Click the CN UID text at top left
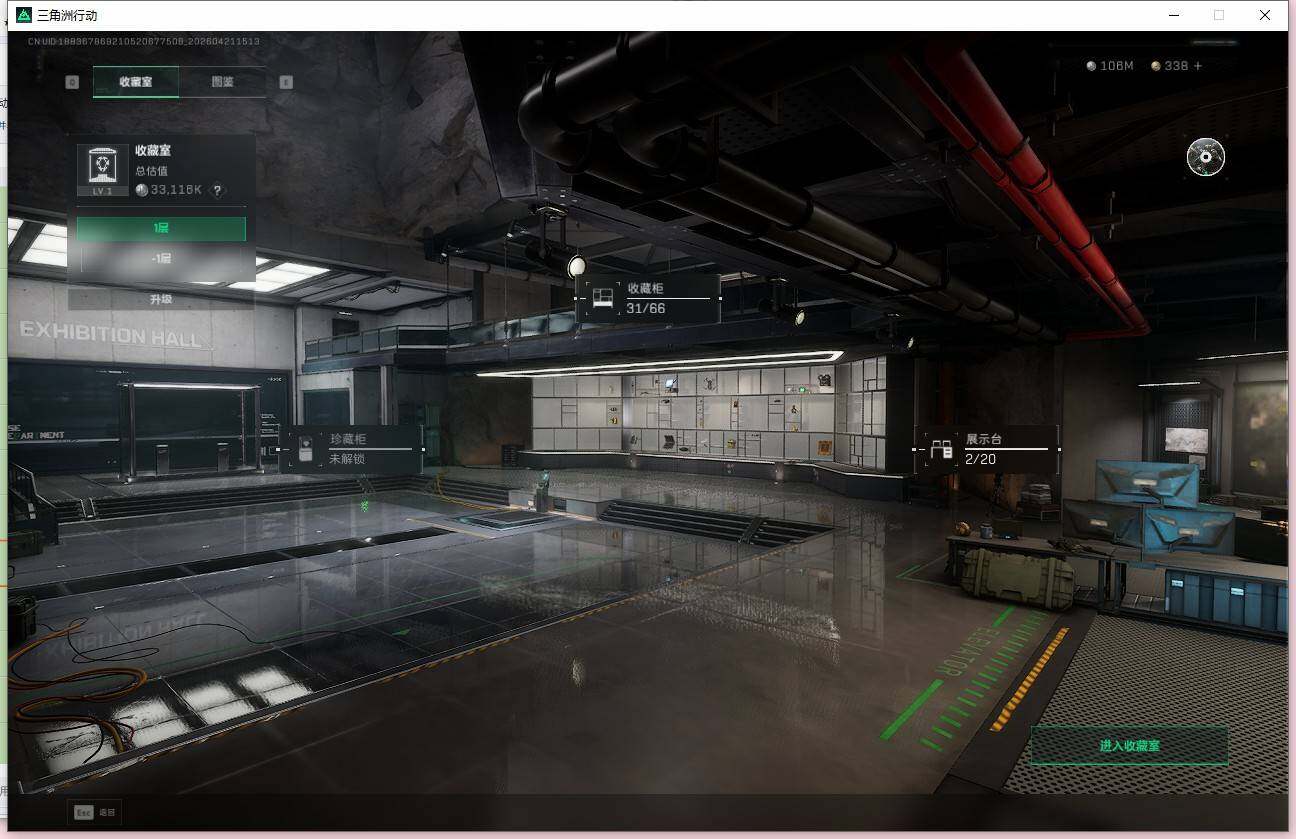1296x839 pixels. (x=144, y=42)
